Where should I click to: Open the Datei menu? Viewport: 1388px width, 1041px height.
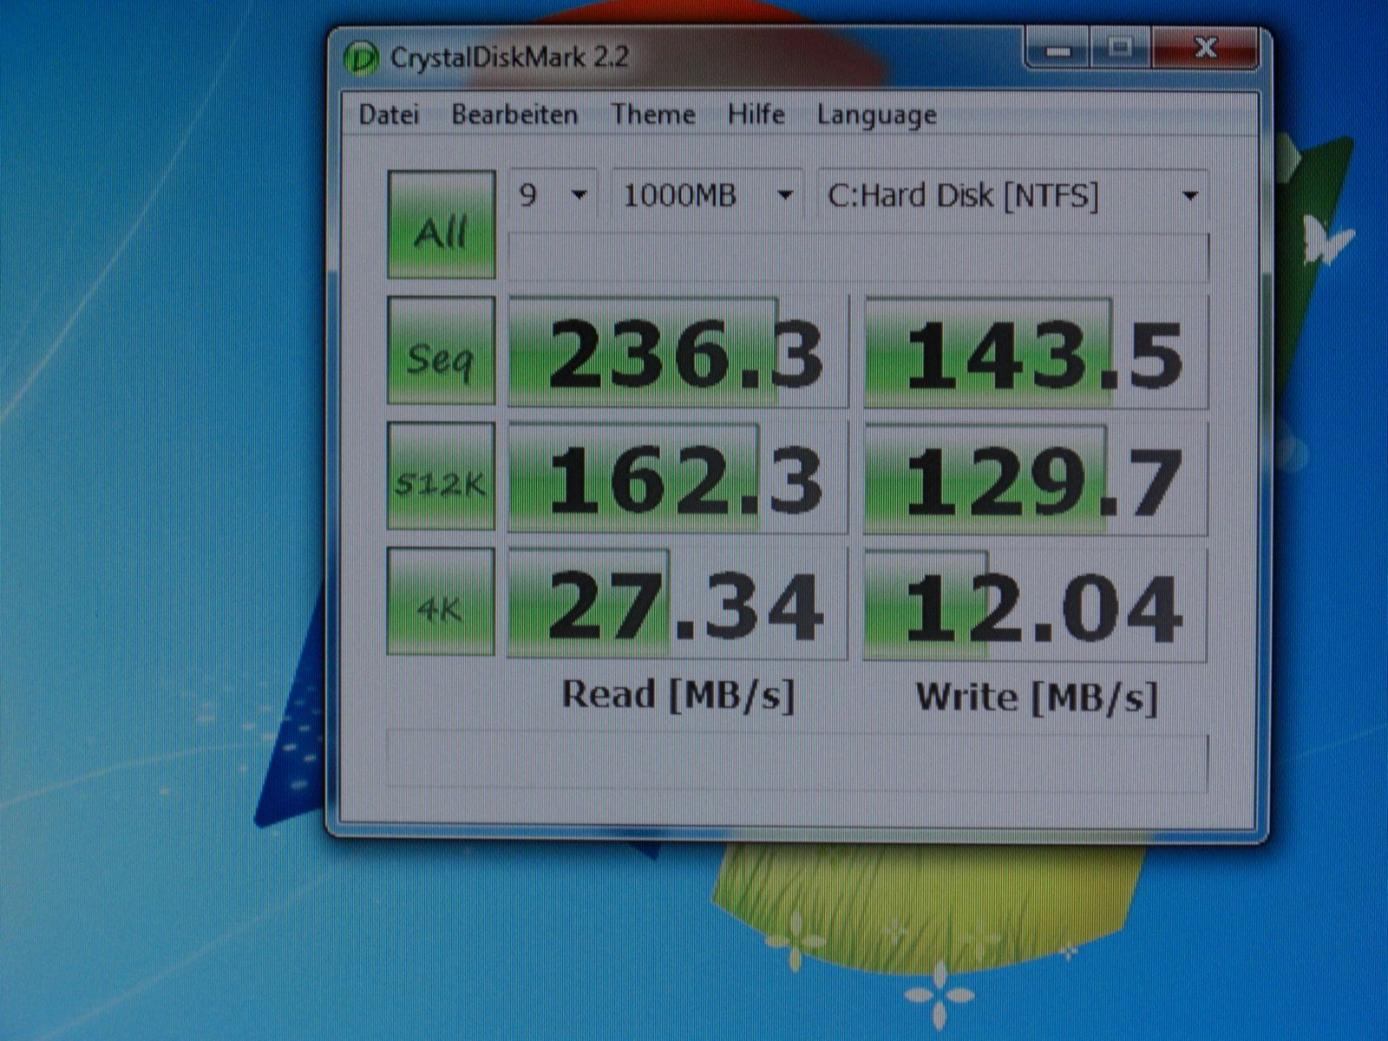(x=388, y=115)
